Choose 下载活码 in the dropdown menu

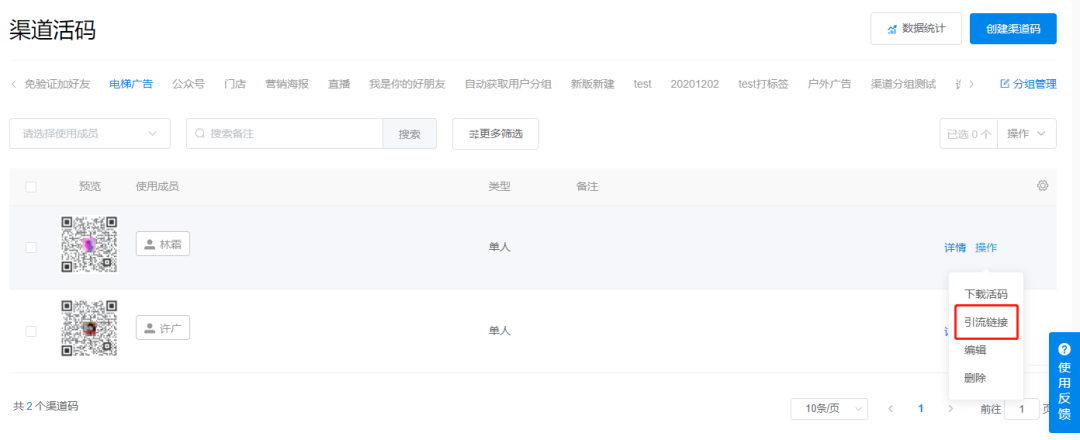point(985,294)
